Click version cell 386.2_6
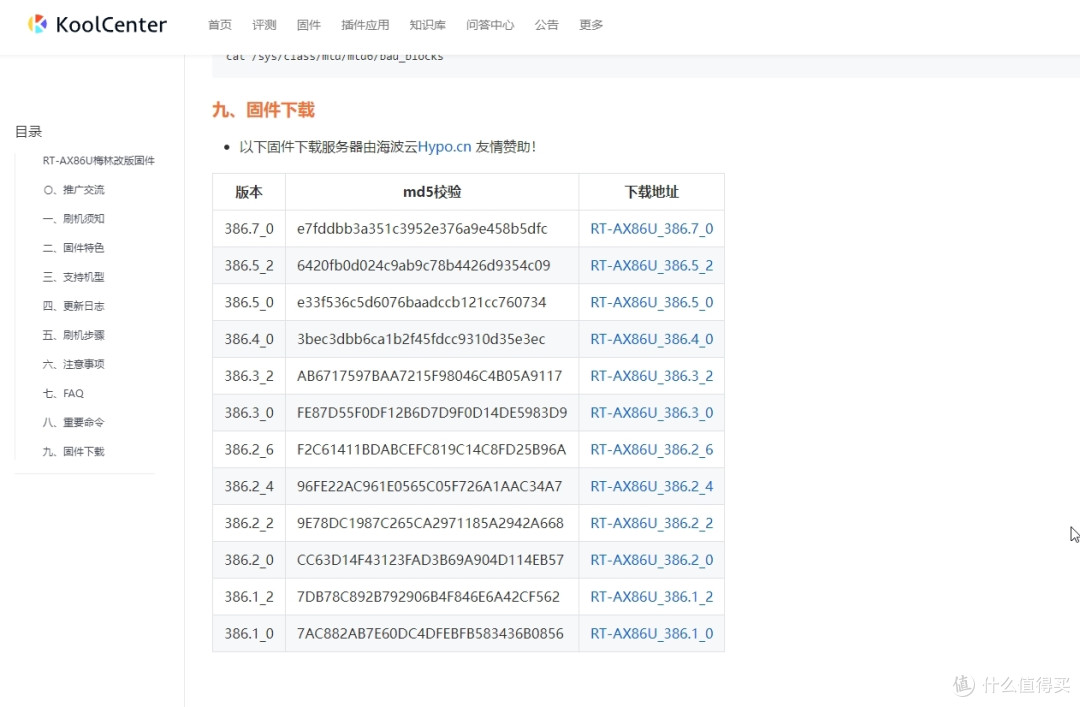 point(249,450)
